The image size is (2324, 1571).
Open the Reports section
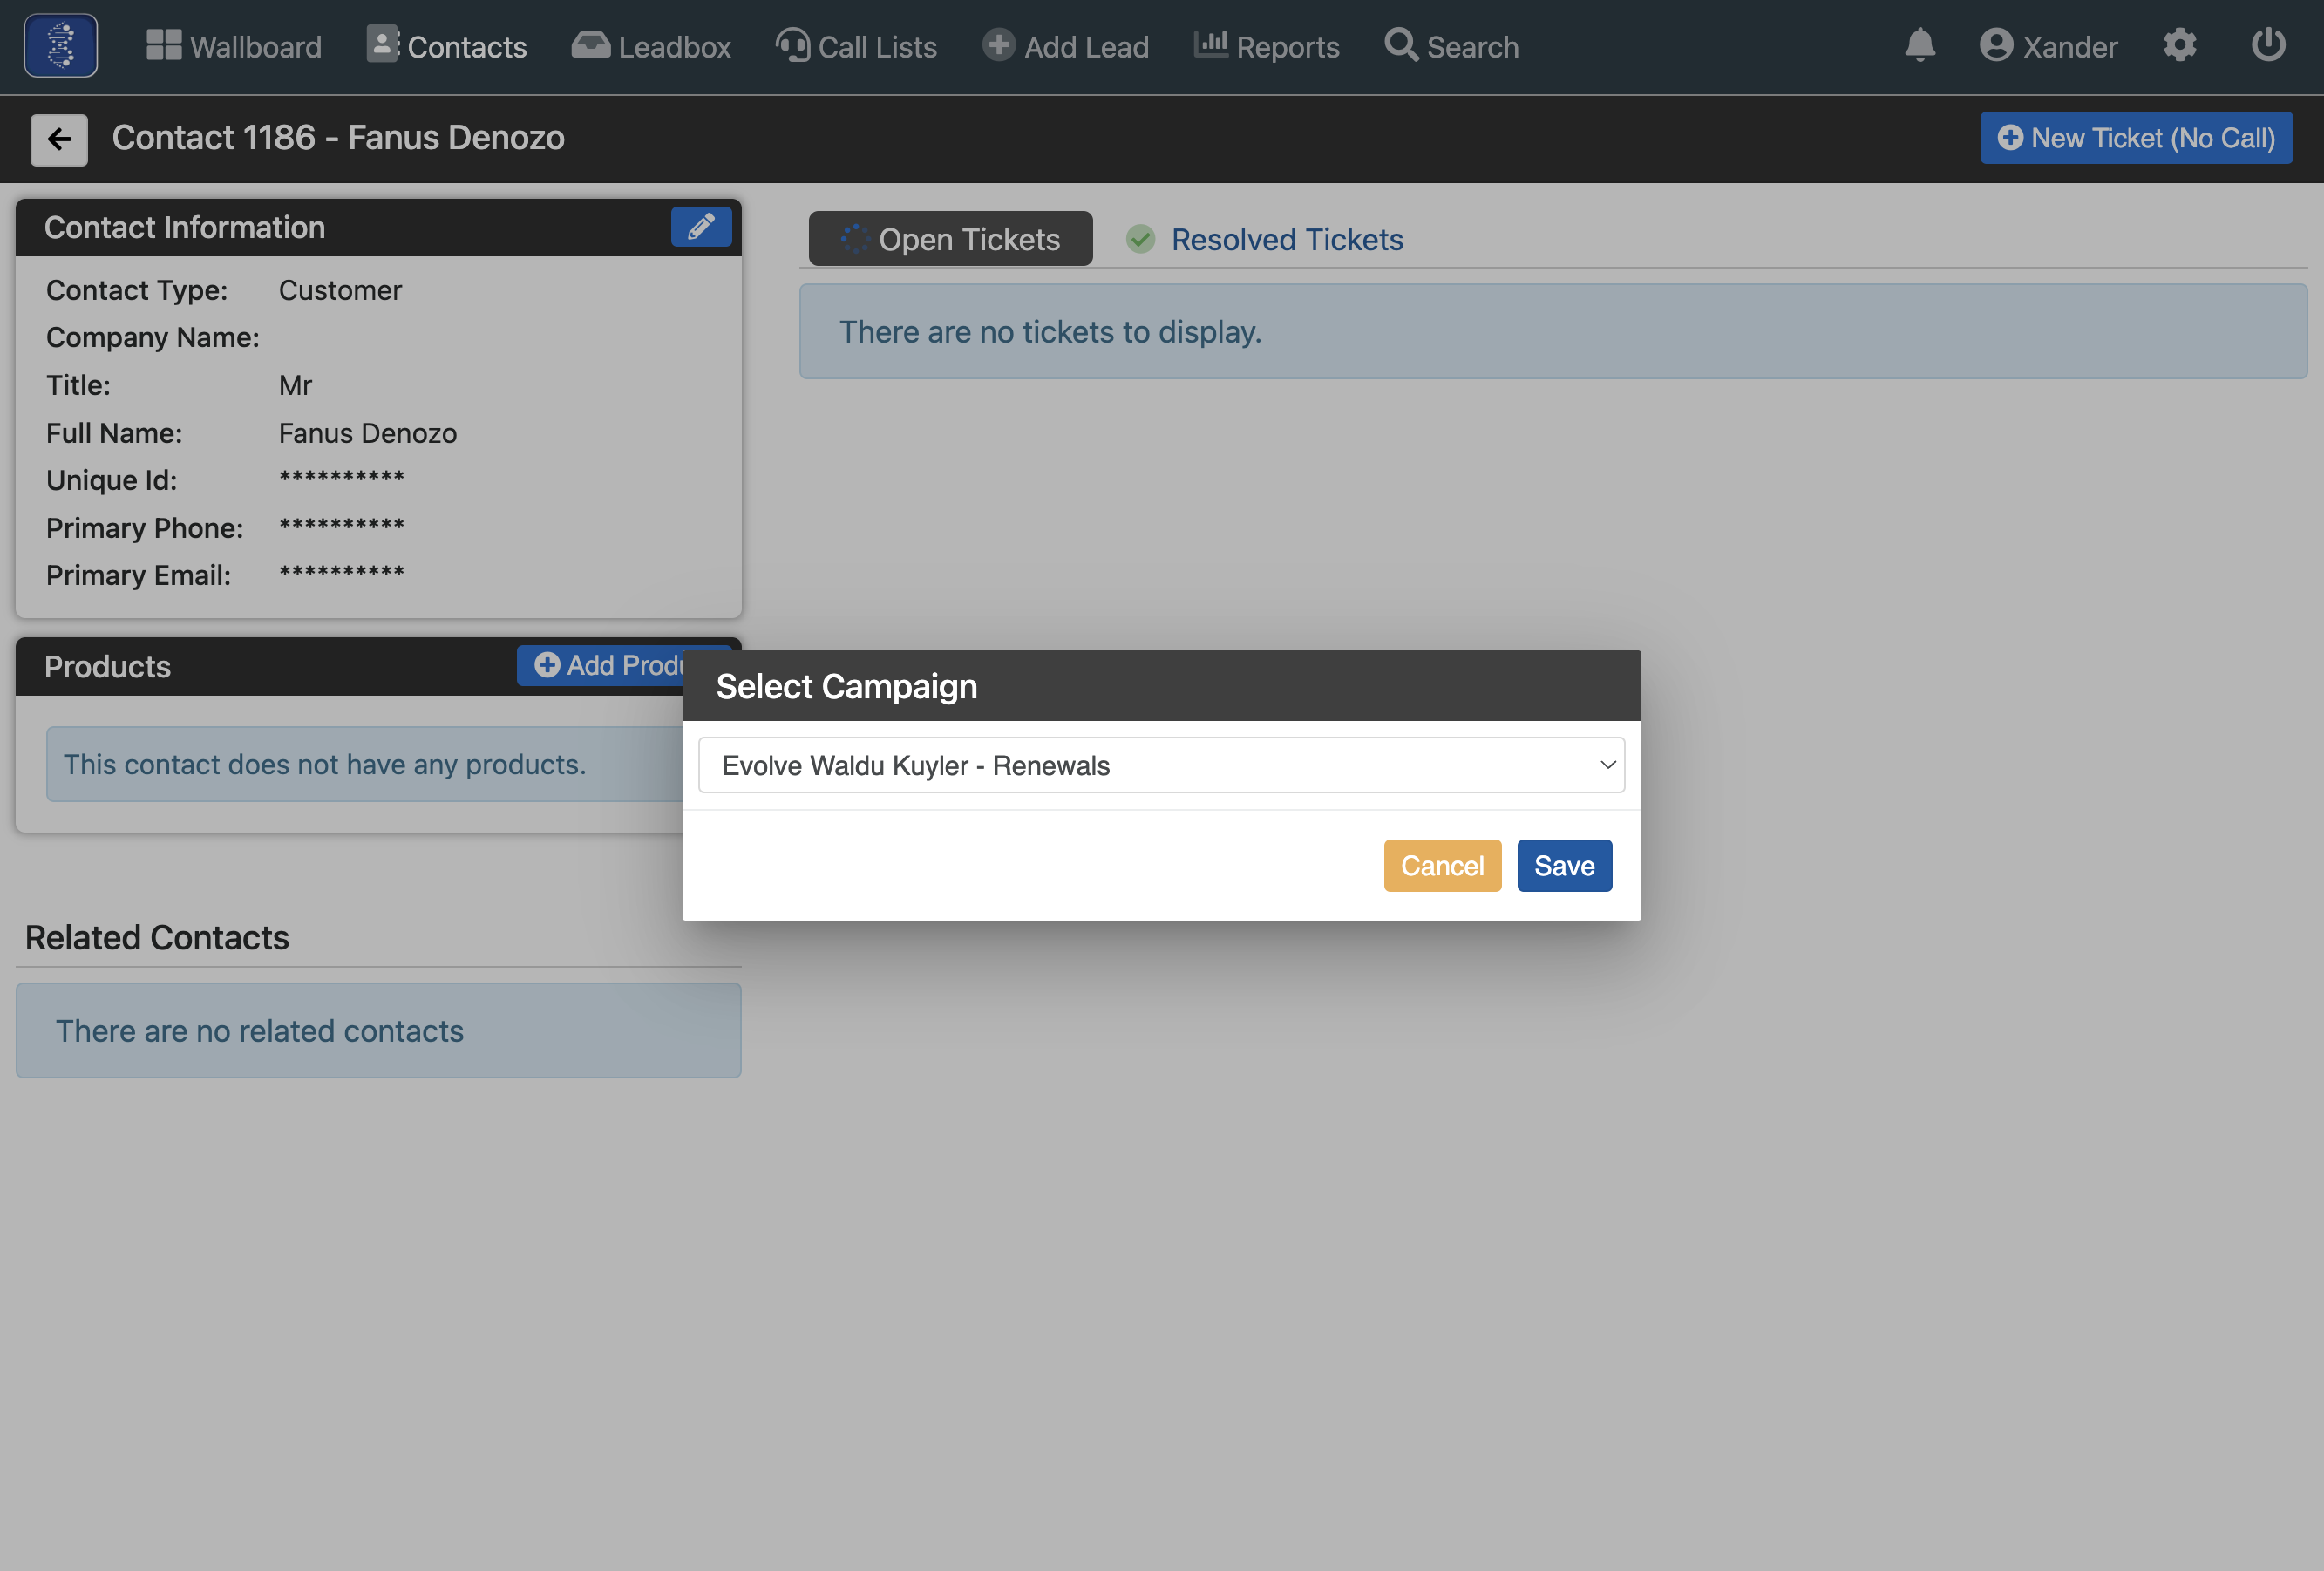(1266, 46)
